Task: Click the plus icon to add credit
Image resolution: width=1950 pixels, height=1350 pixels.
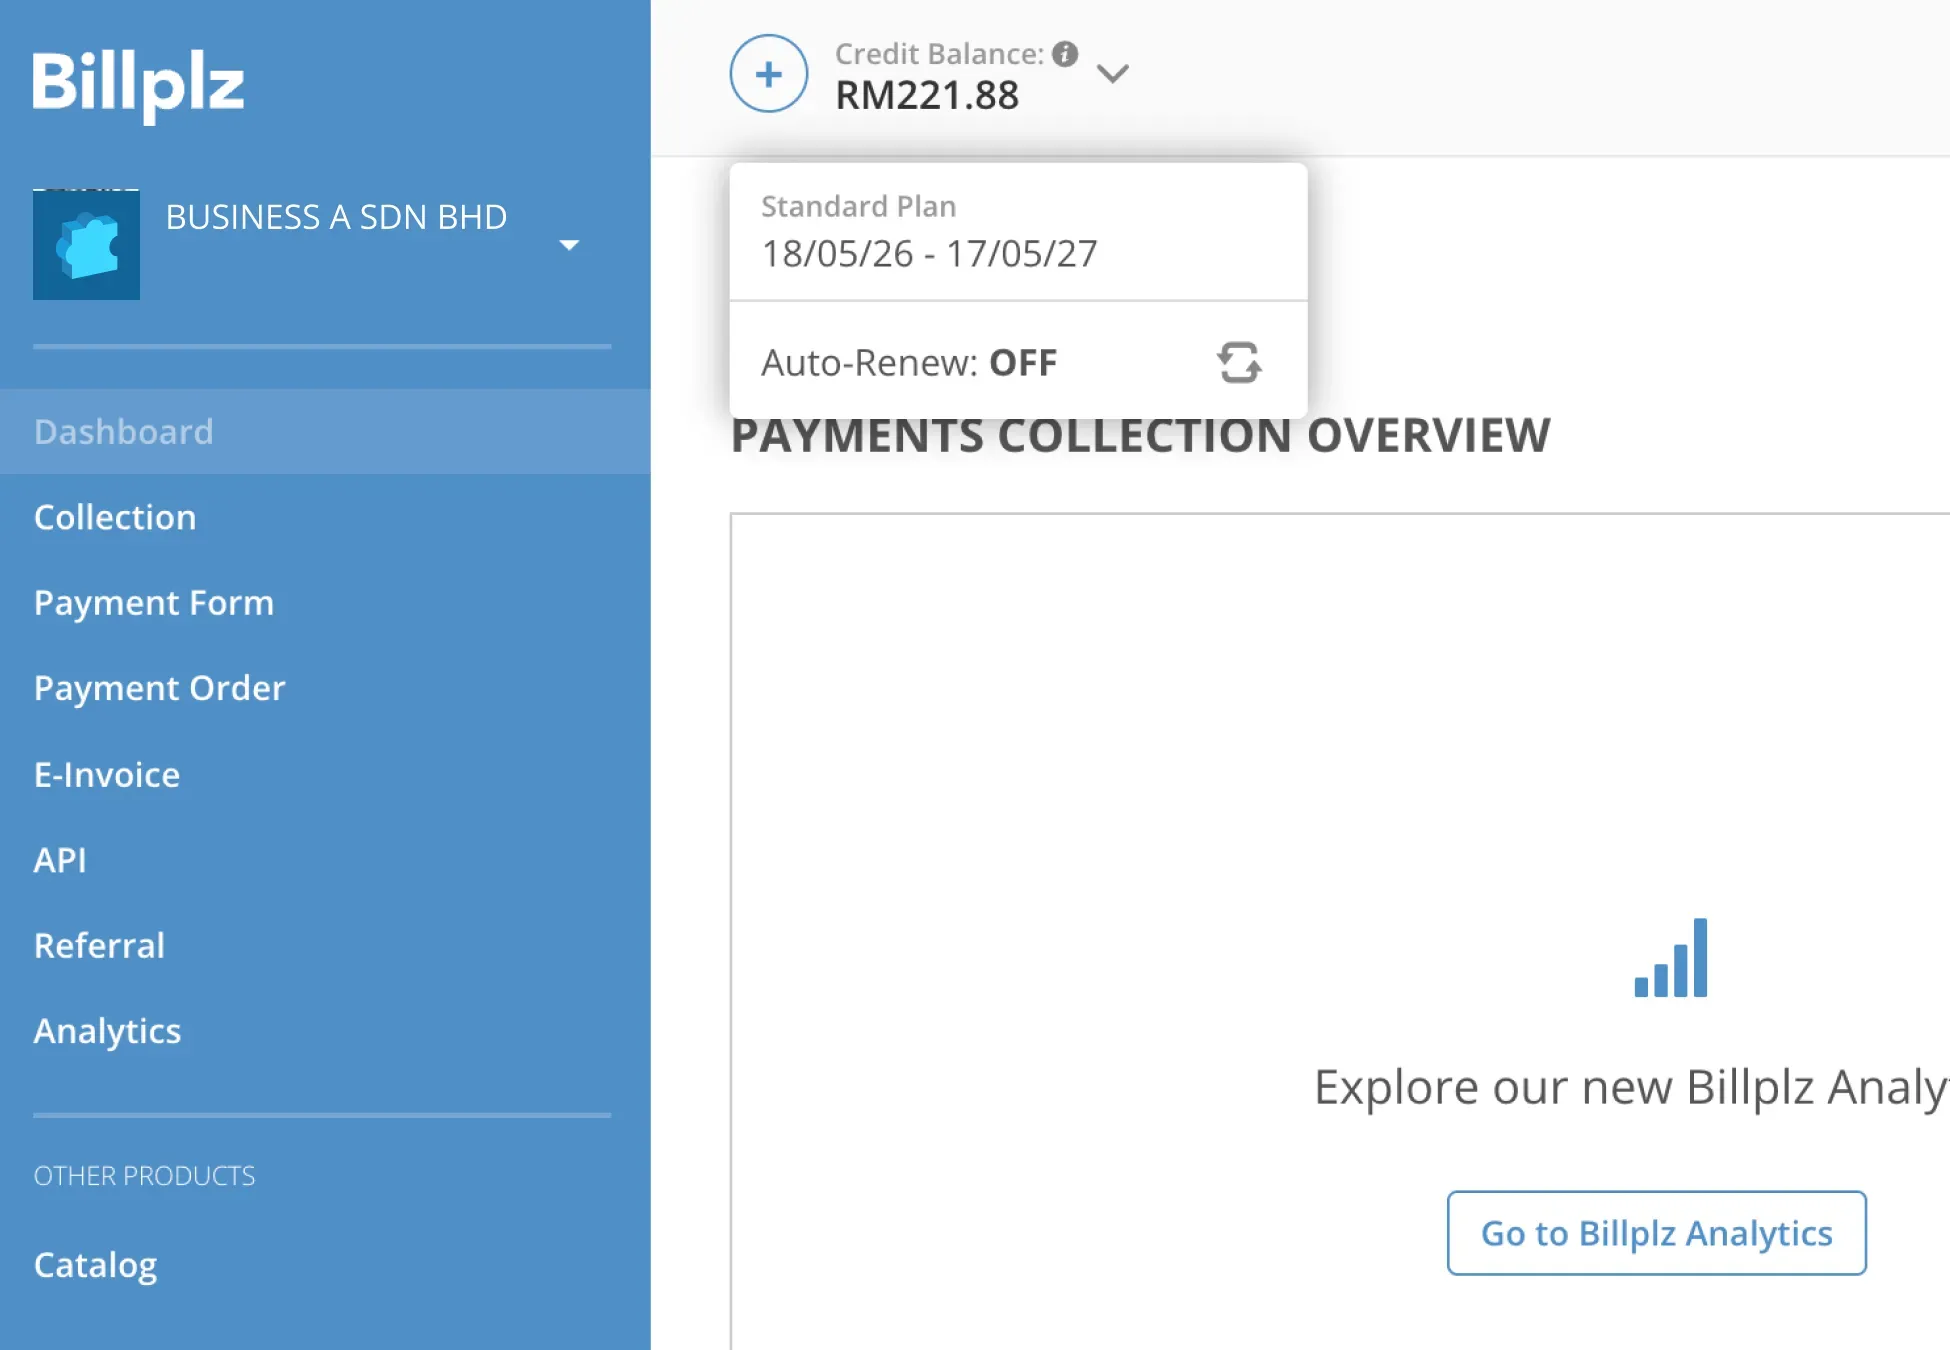Action: (768, 73)
